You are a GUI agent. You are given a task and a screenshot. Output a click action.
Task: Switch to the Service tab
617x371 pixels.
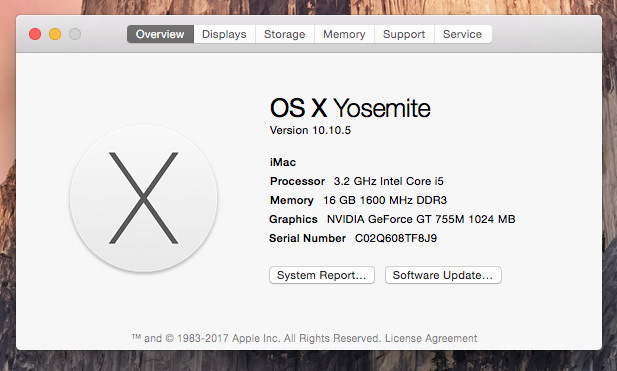tap(463, 34)
